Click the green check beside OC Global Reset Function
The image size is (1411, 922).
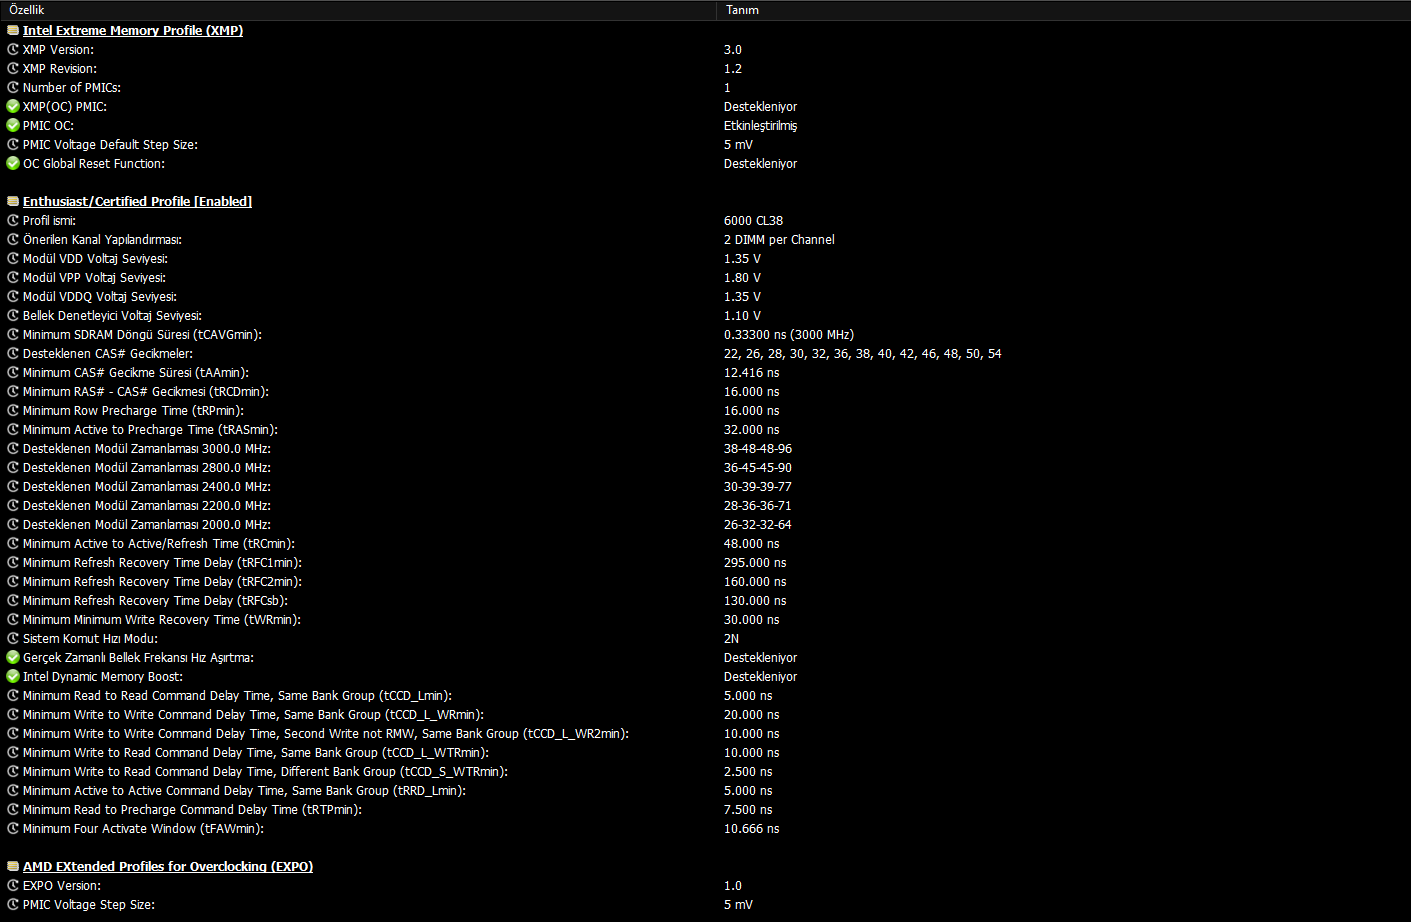(x=13, y=164)
